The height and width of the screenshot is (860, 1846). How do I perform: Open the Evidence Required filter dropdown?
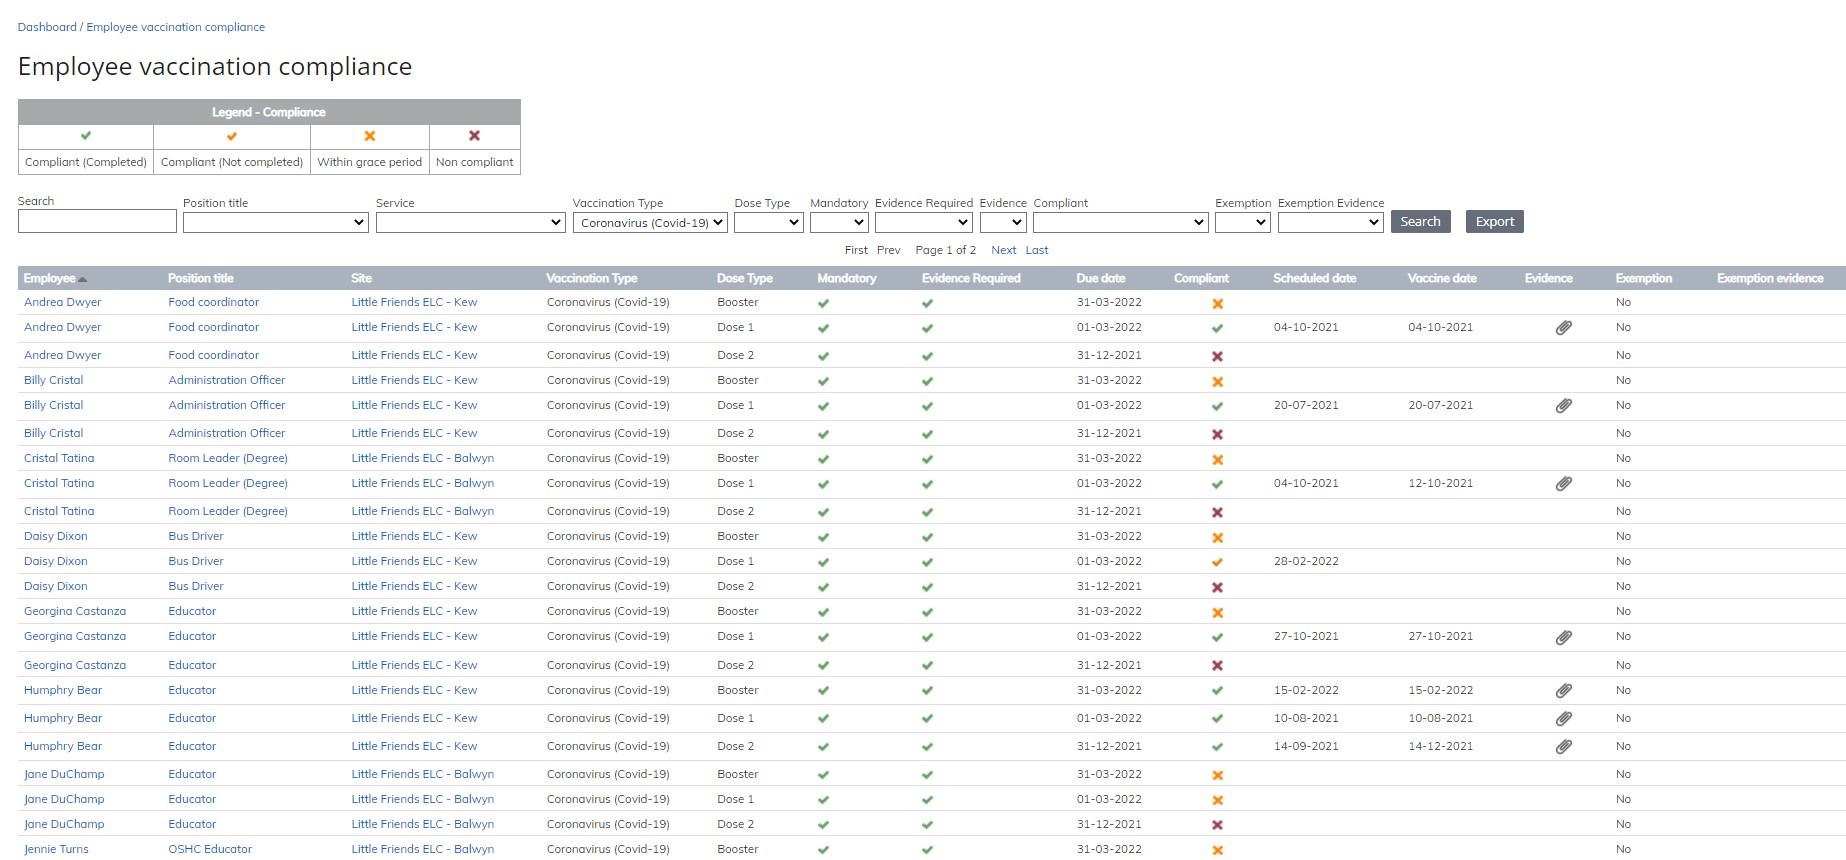tap(924, 223)
